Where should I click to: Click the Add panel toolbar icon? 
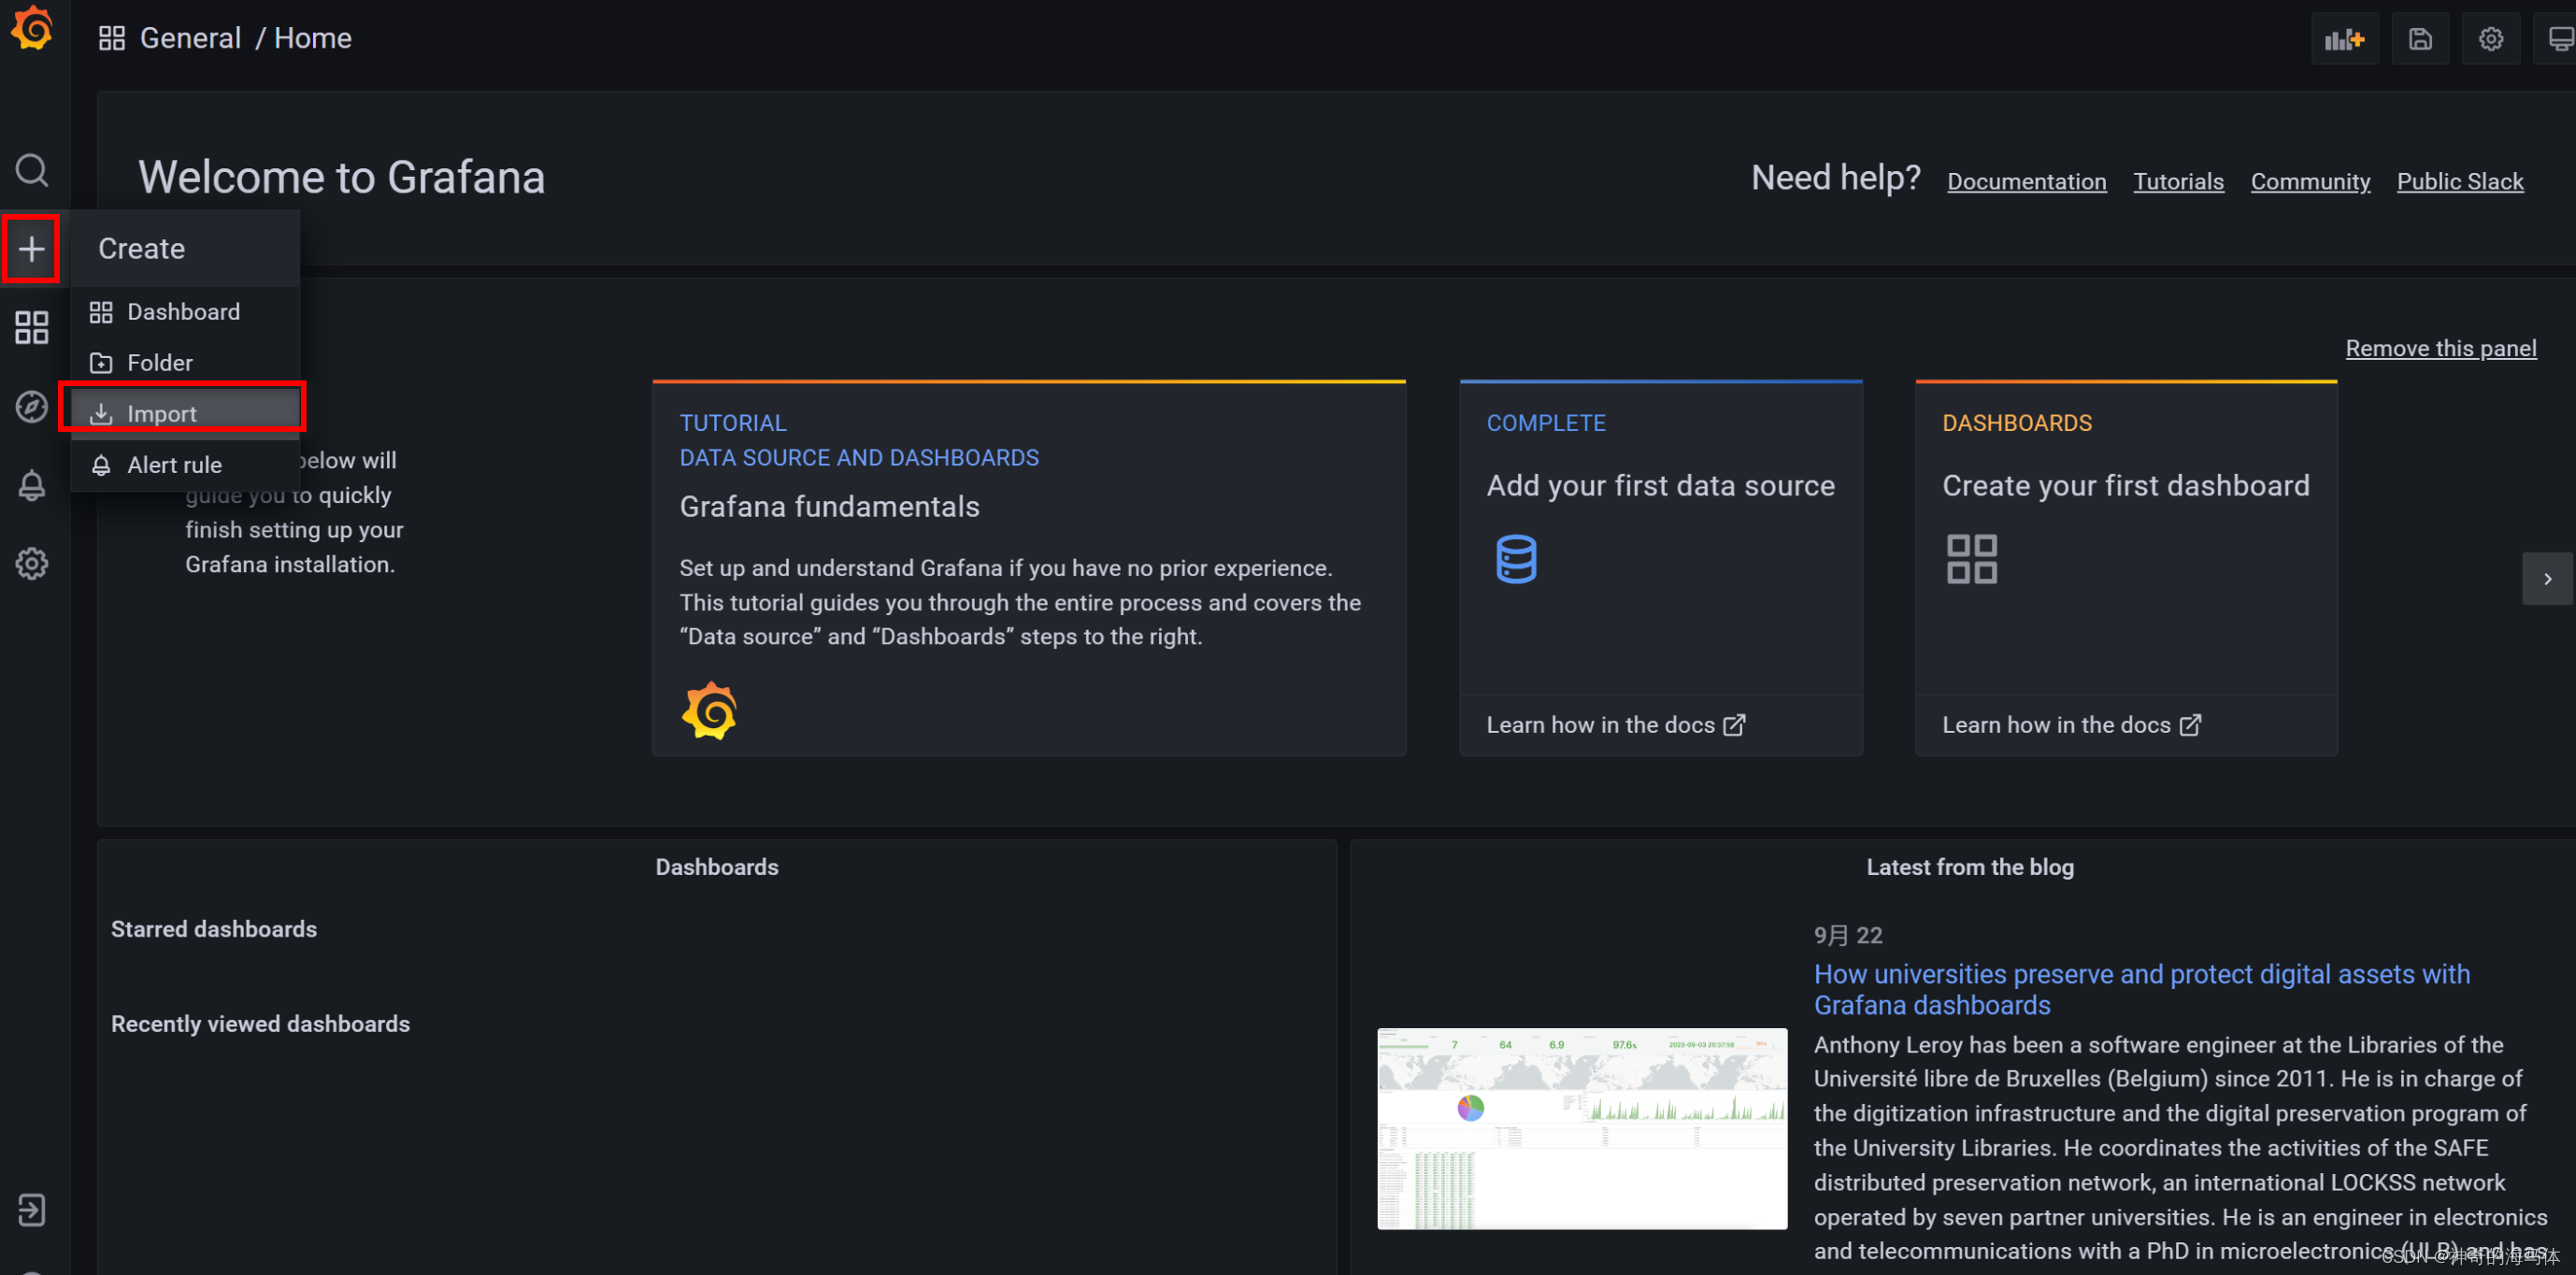pos(2344,39)
